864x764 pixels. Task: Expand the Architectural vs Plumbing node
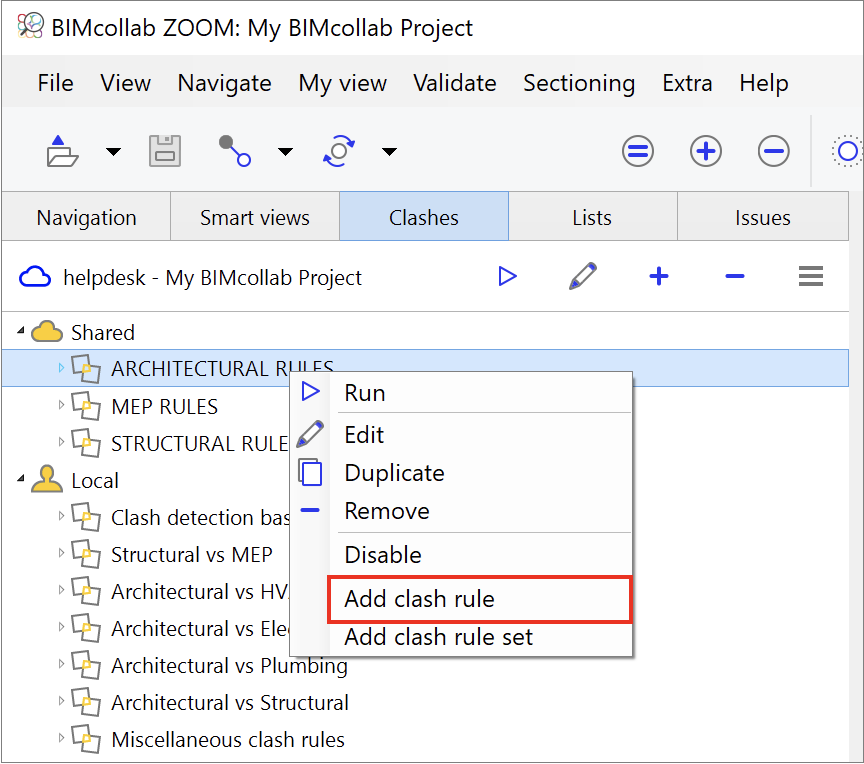click(61, 664)
